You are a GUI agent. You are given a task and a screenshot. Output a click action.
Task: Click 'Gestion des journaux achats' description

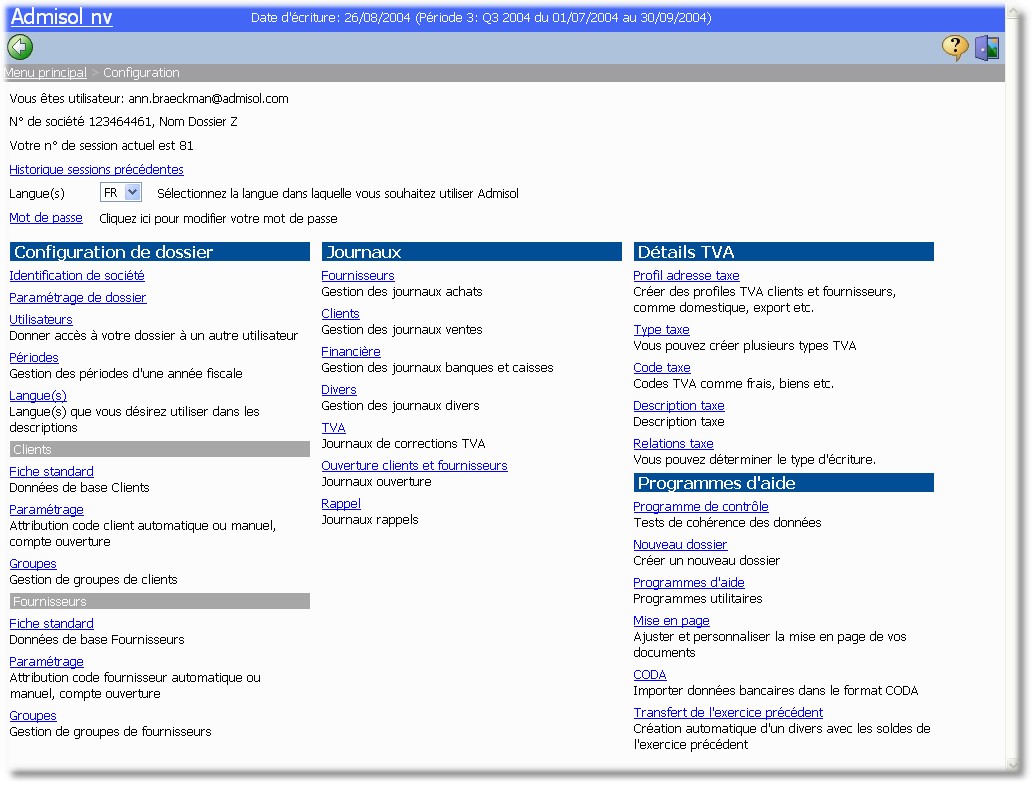pos(402,291)
